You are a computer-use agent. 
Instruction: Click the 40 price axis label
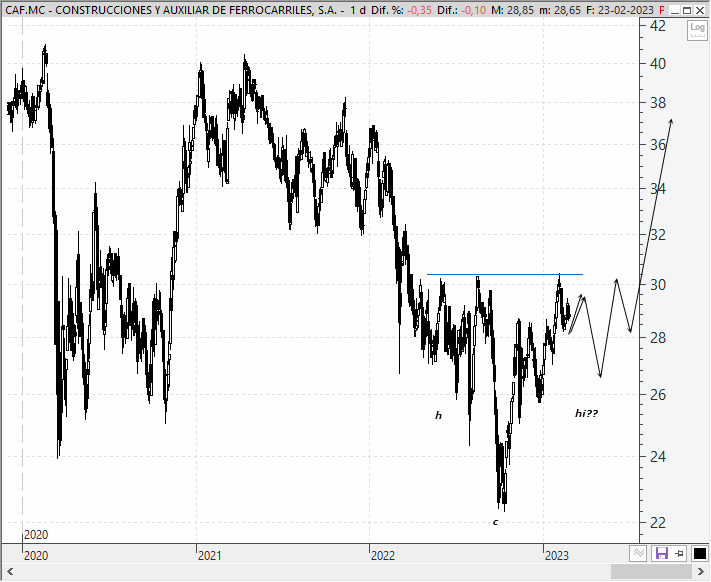[x=658, y=64]
